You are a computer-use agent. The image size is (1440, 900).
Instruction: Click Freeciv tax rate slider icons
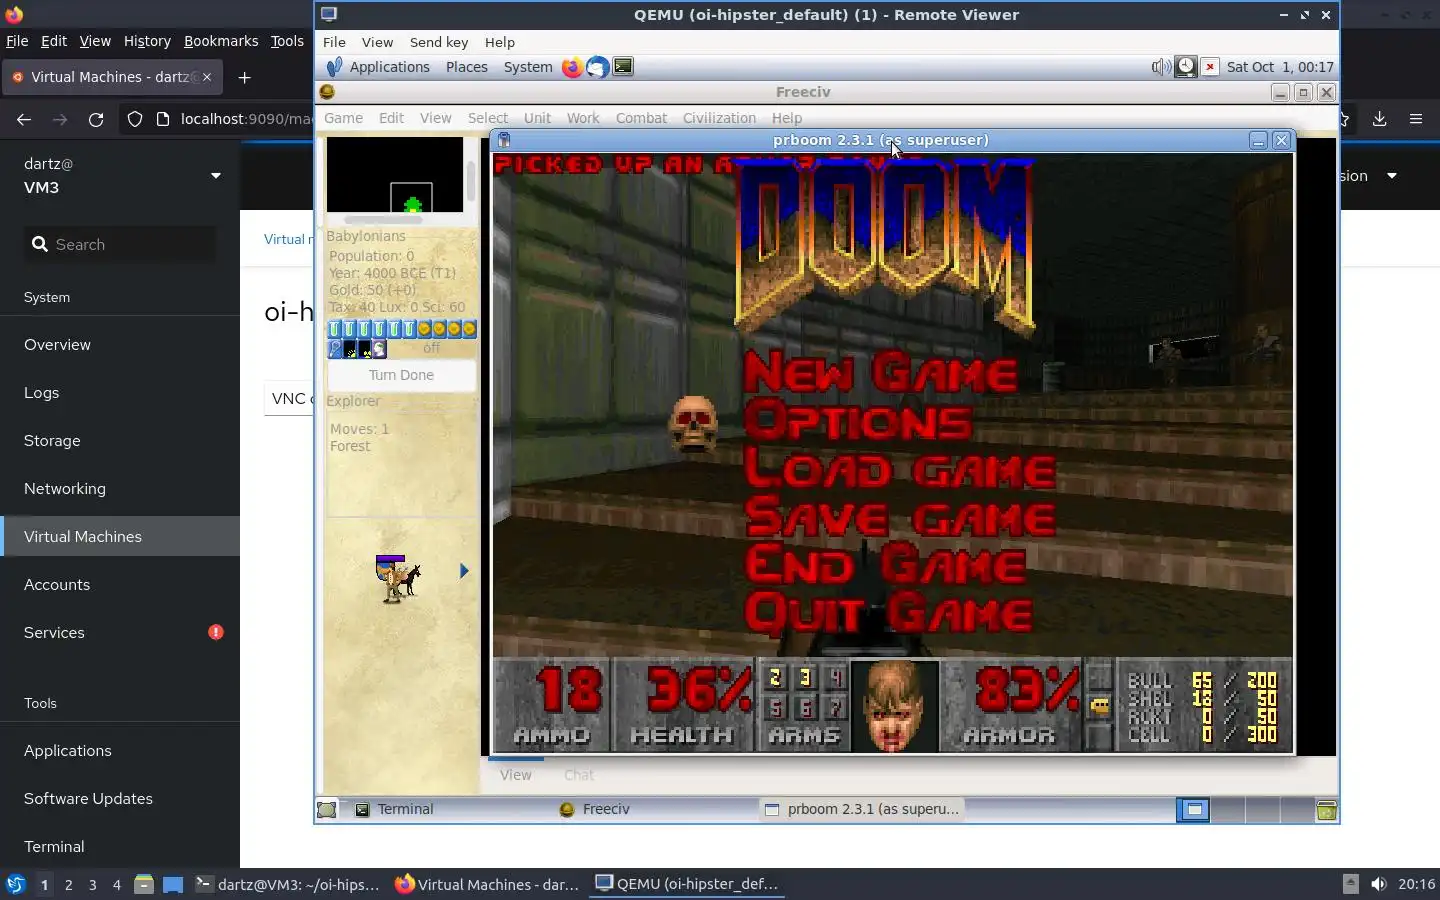click(x=402, y=329)
